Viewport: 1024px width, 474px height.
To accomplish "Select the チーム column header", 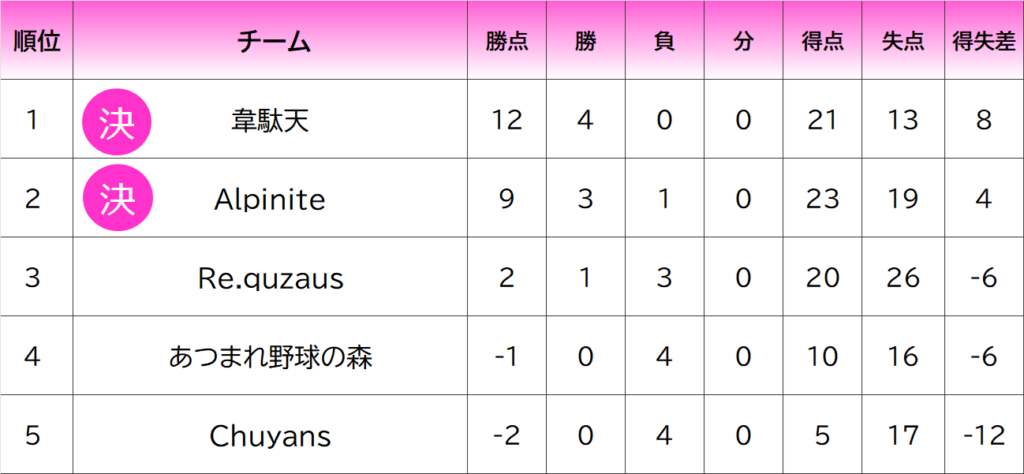I will pos(273,41).
